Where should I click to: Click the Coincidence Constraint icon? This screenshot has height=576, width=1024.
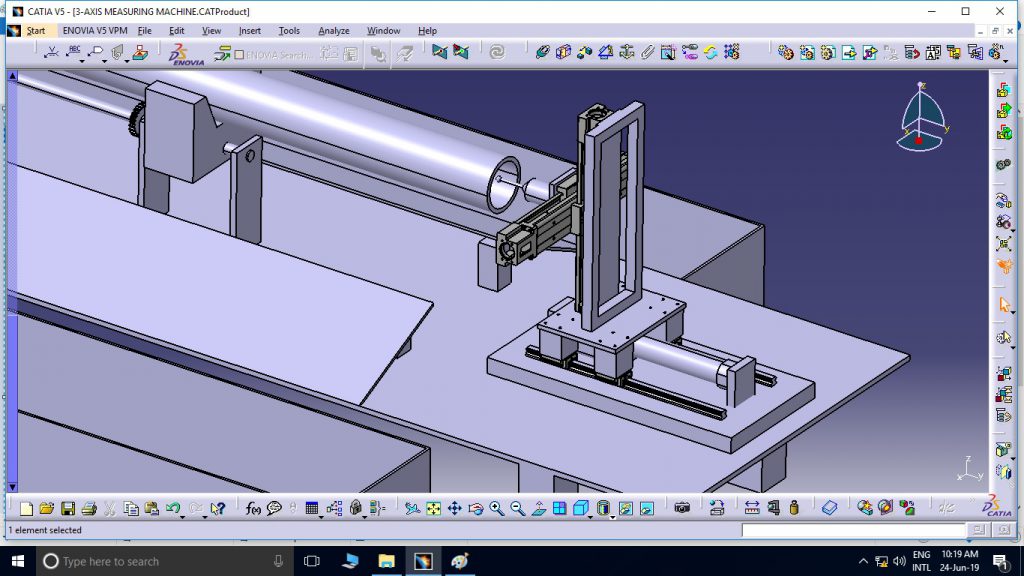[x=542, y=52]
